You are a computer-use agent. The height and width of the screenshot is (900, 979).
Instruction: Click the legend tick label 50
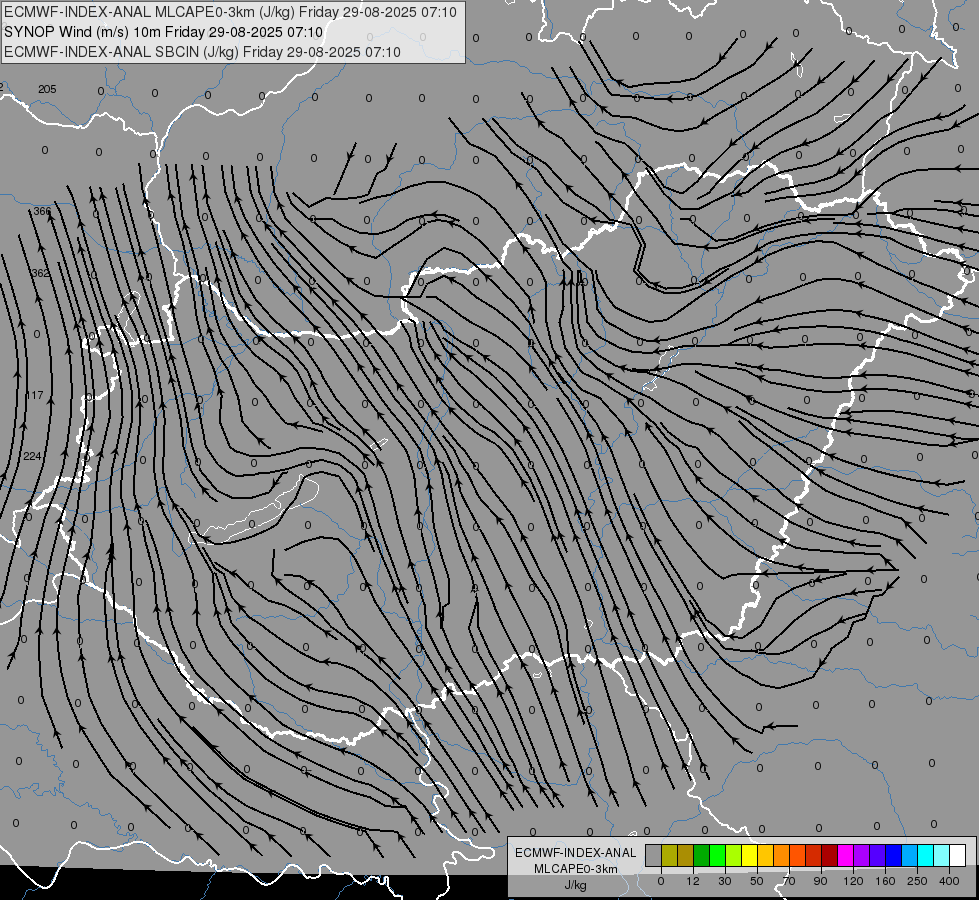[x=757, y=881]
